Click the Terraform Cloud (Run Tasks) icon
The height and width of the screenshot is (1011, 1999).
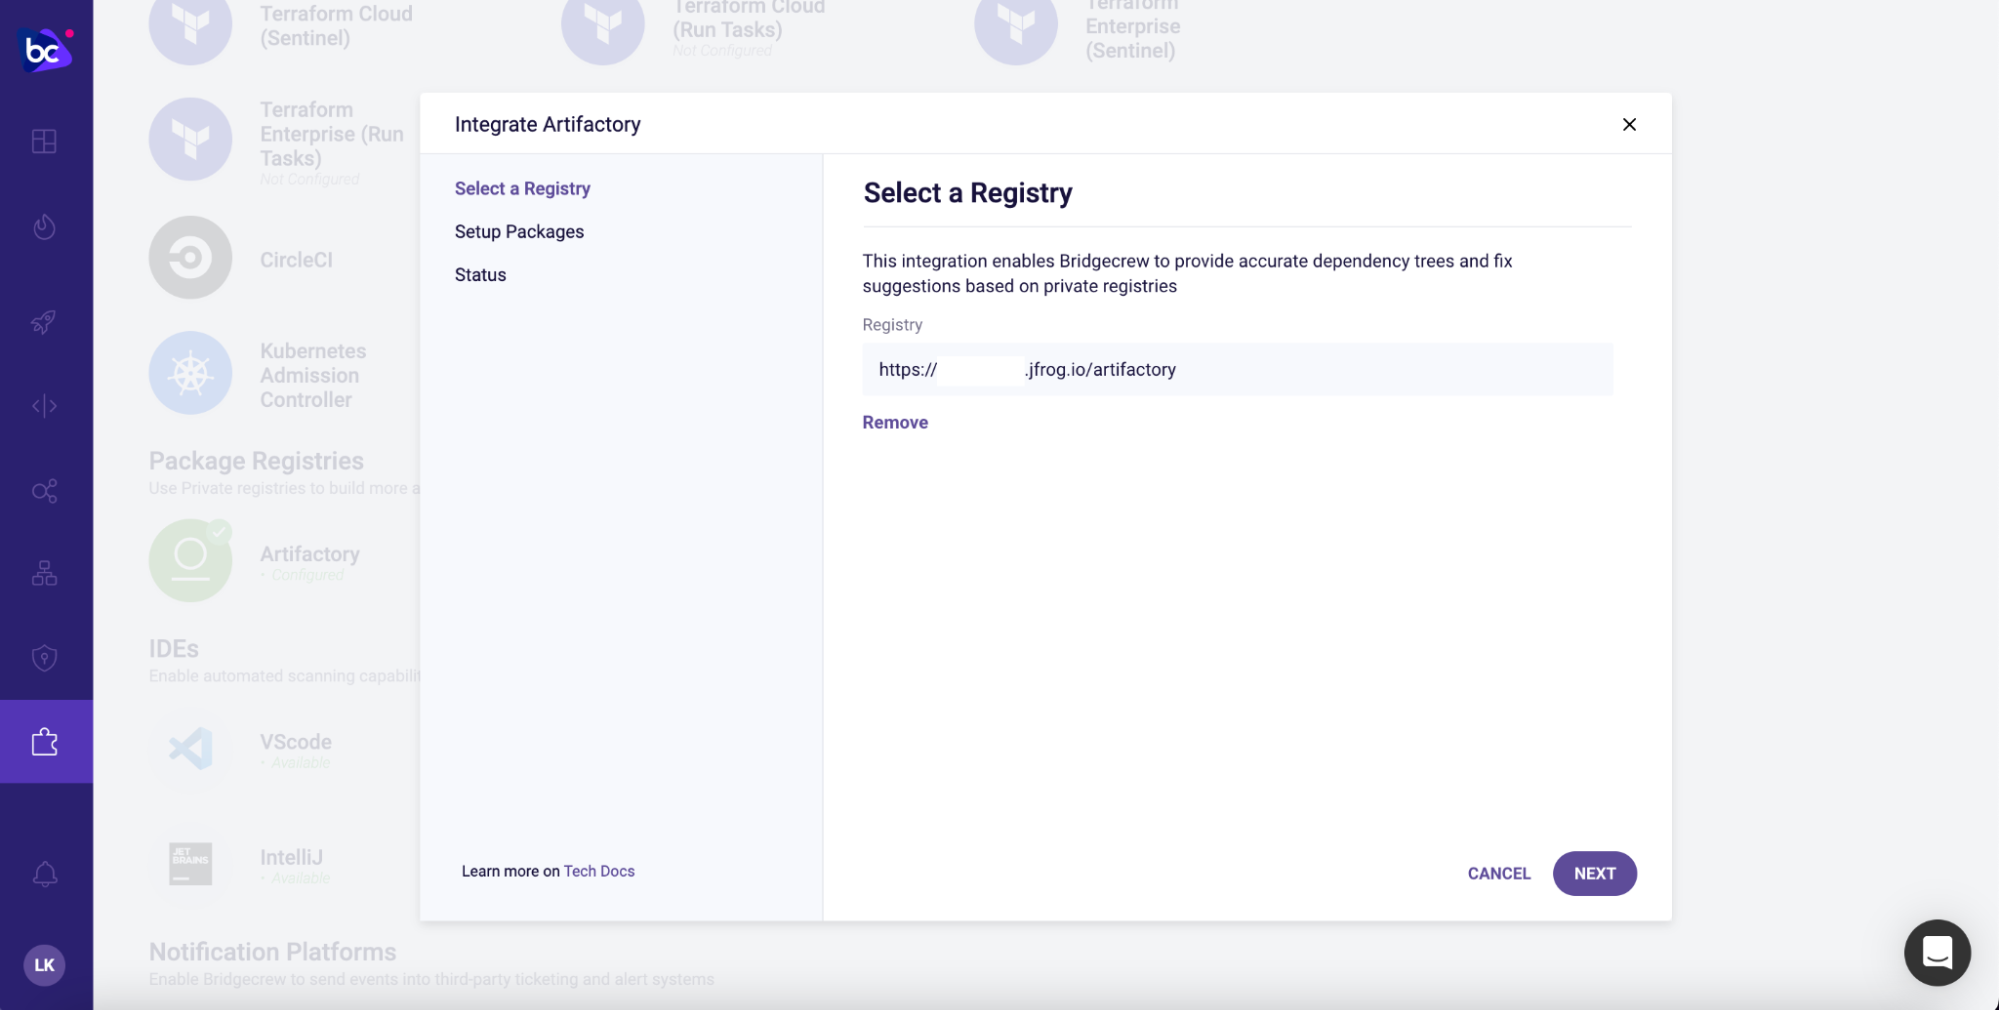tap(602, 26)
